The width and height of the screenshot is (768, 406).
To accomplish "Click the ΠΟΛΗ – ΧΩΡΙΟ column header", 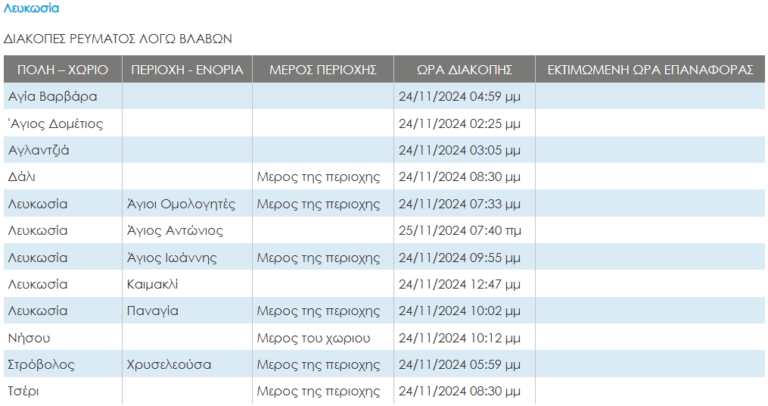I will pyautogui.click(x=62, y=70).
